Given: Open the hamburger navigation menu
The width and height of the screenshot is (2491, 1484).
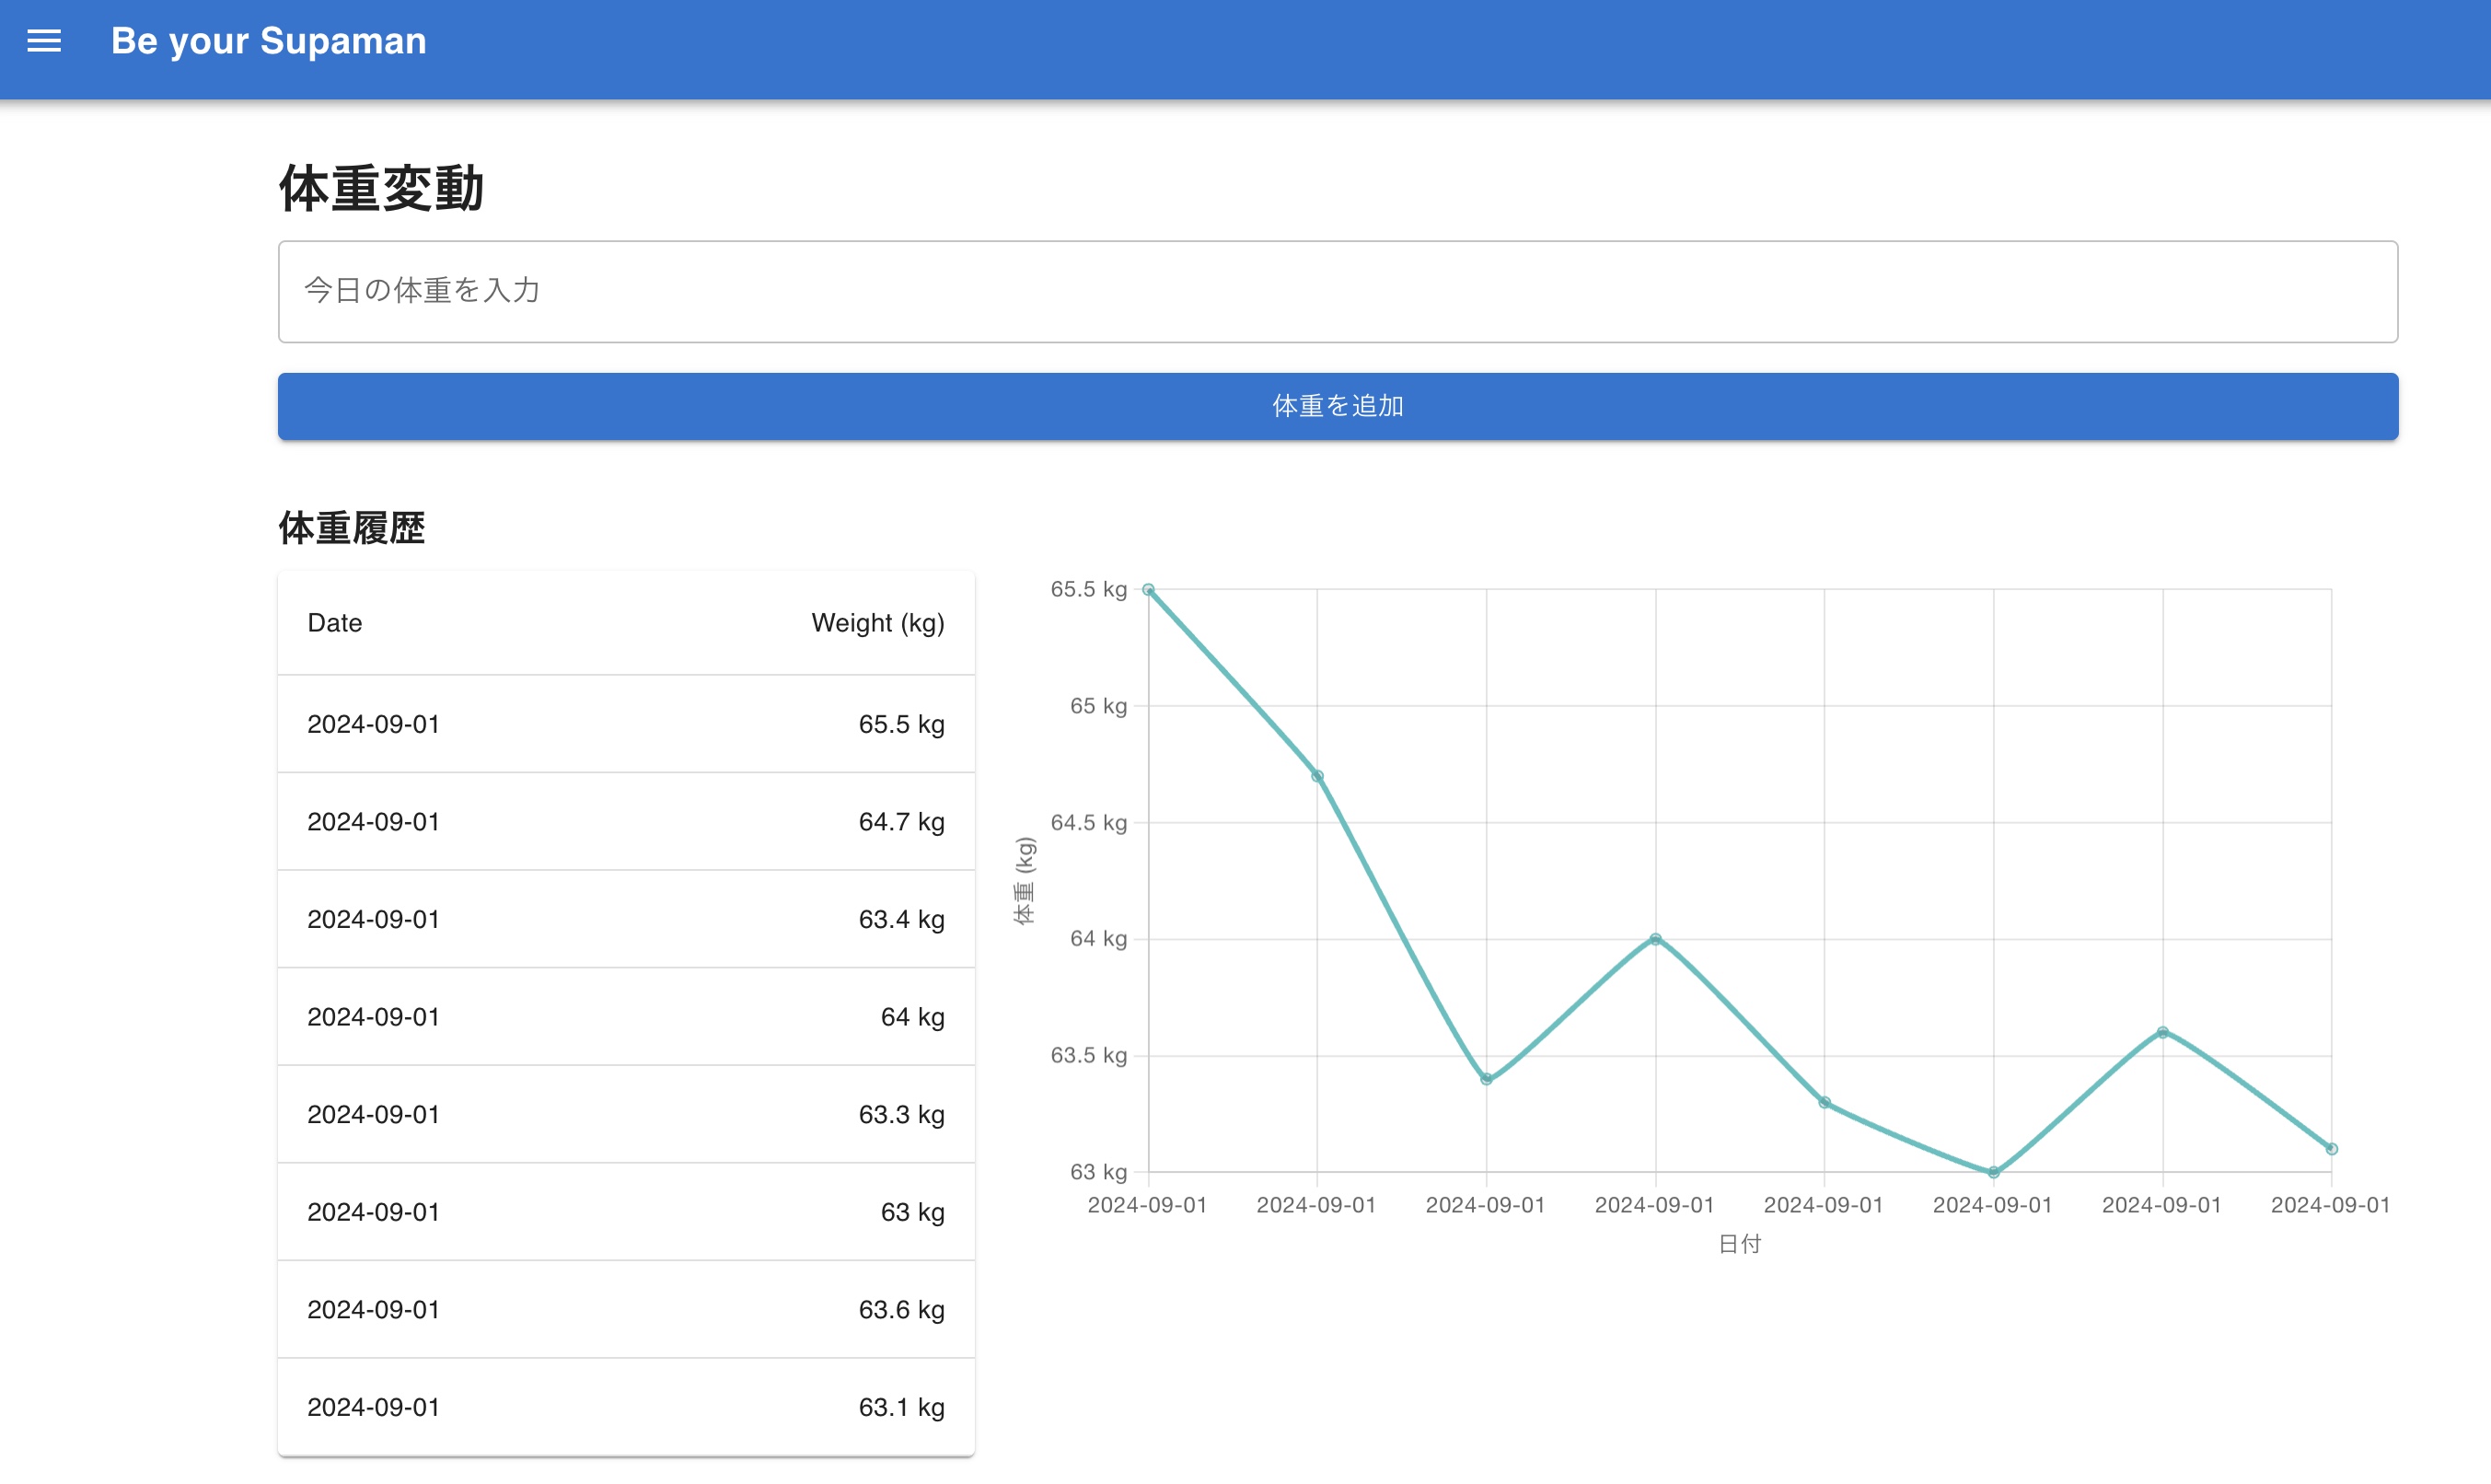Looking at the screenshot, I should [x=44, y=41].
